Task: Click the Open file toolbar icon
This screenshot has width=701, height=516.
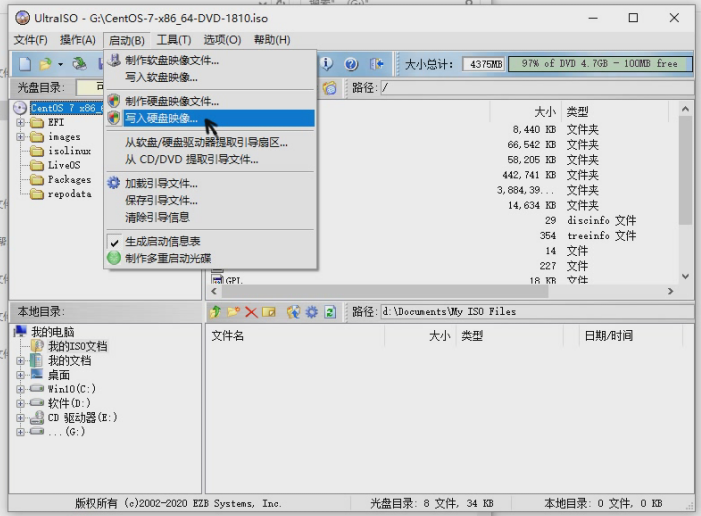Action: point(45,64)
